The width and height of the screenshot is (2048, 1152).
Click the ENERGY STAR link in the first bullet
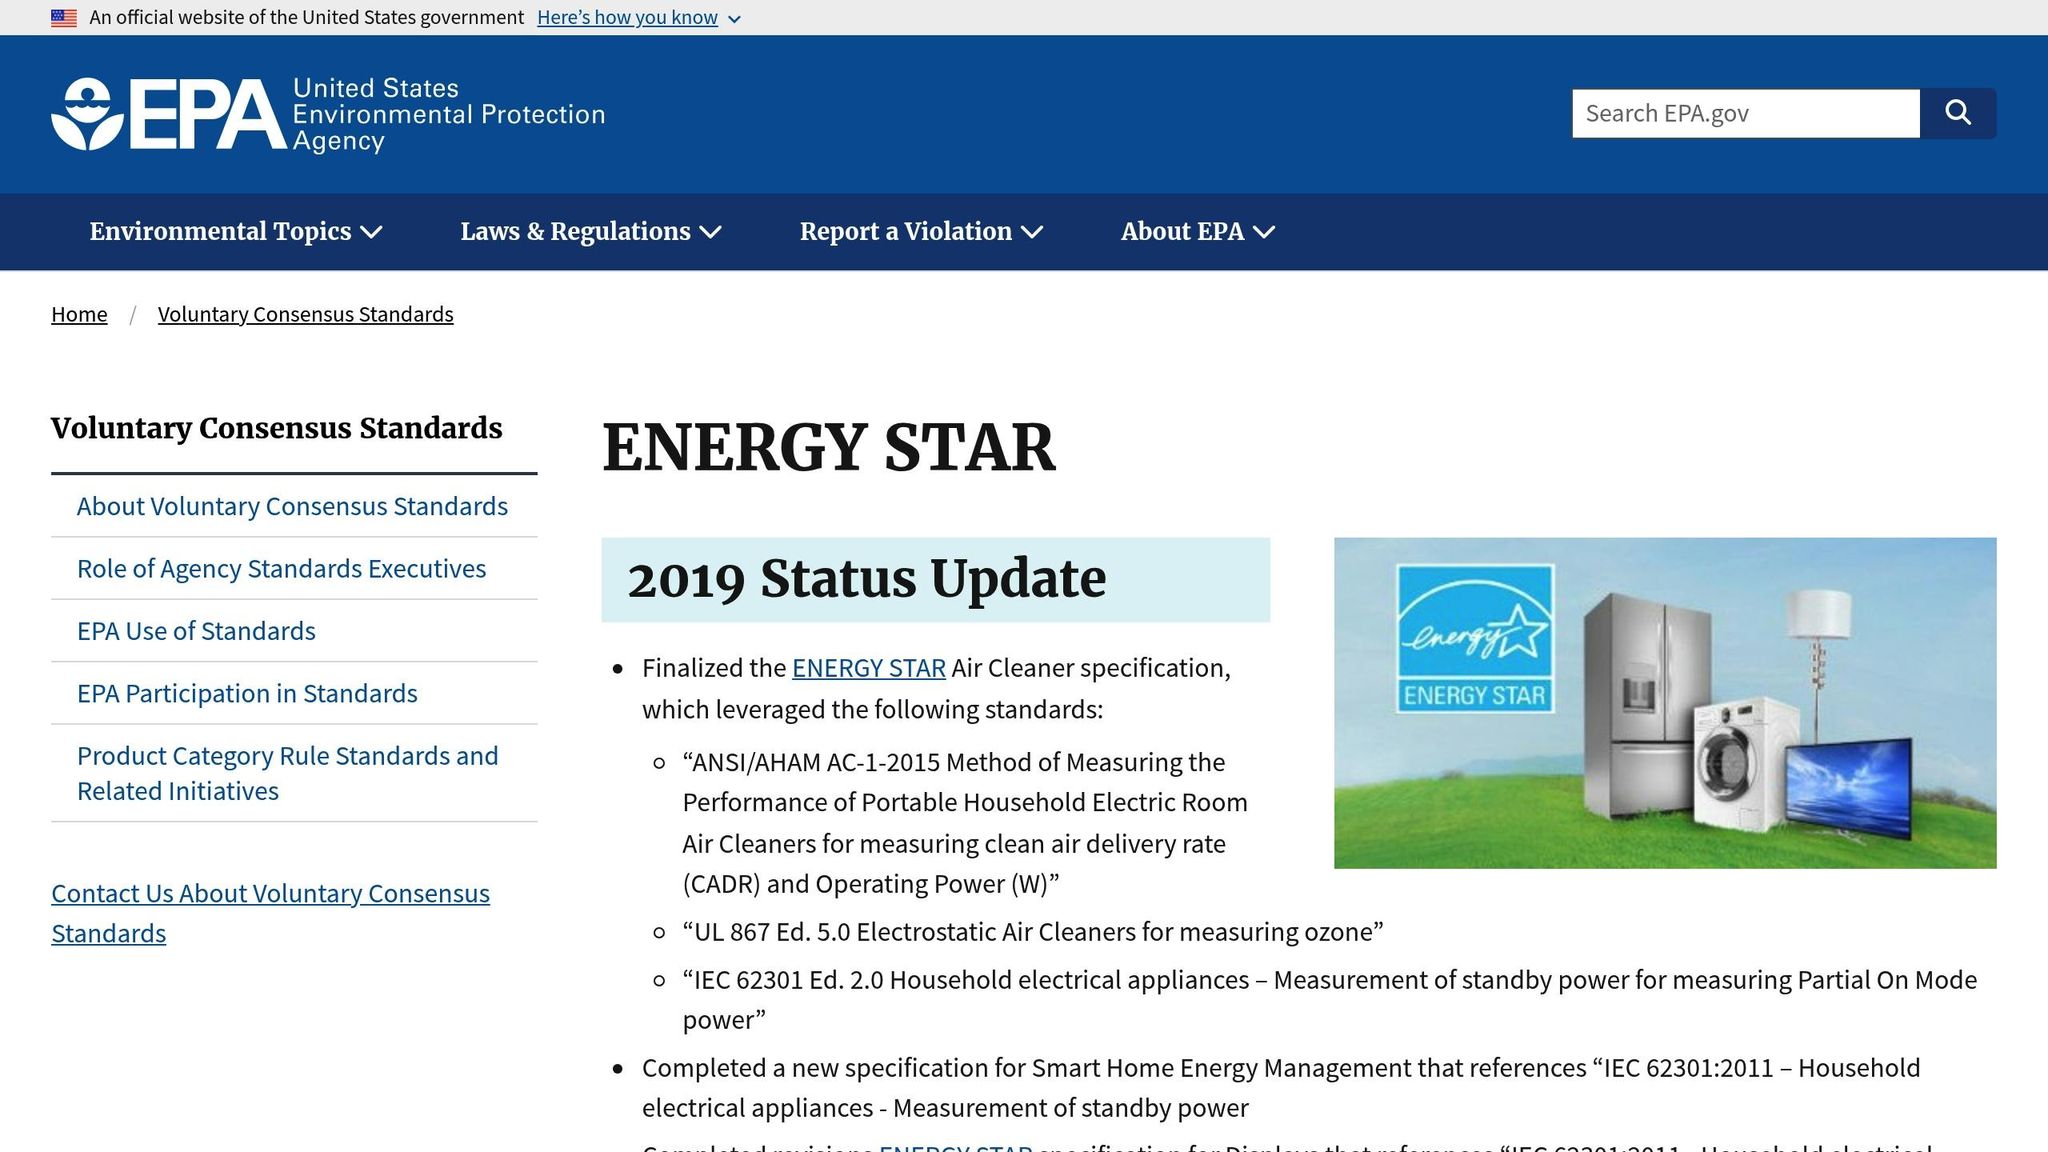pos(867,667)
